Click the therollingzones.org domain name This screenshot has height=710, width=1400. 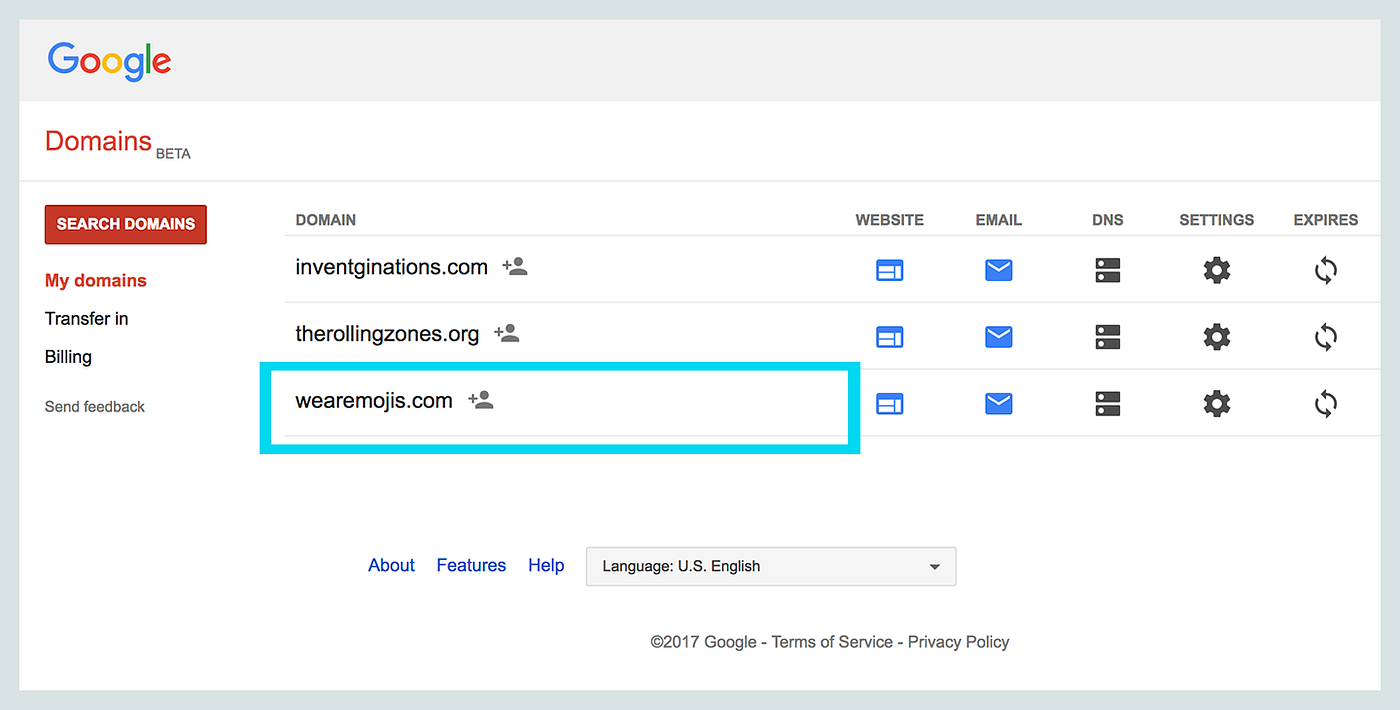(388, 334)
